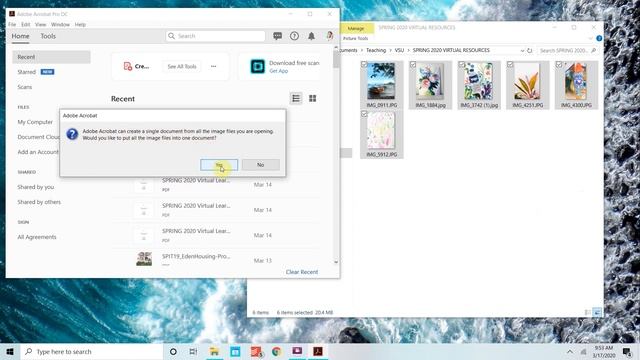Image resolution: width=640 pixels, height=360 pixels.
Task: Click Teaching in the Explorer breadcrumb
Action: [x=376, y=50]
